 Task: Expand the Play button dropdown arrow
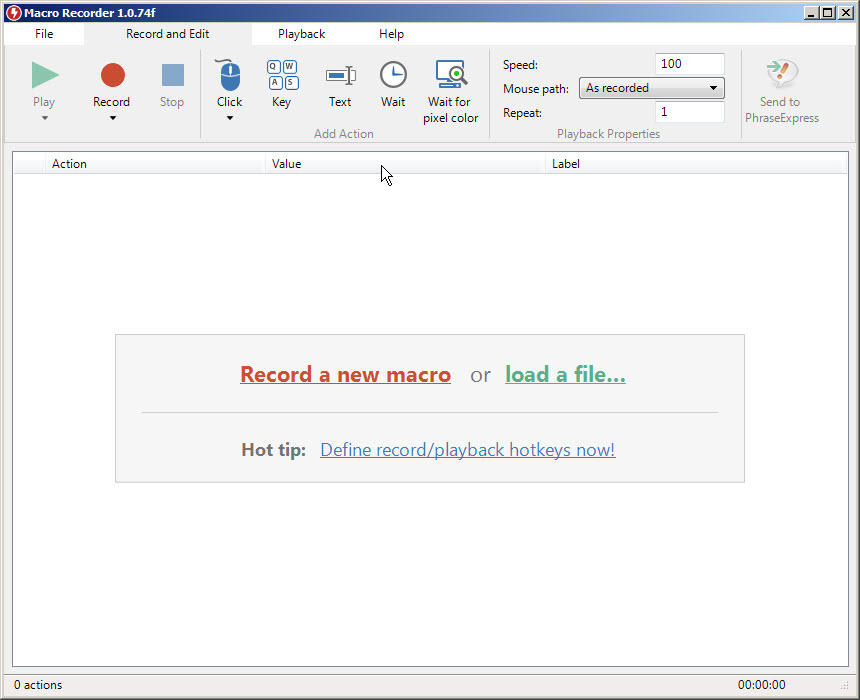(44, 118)
